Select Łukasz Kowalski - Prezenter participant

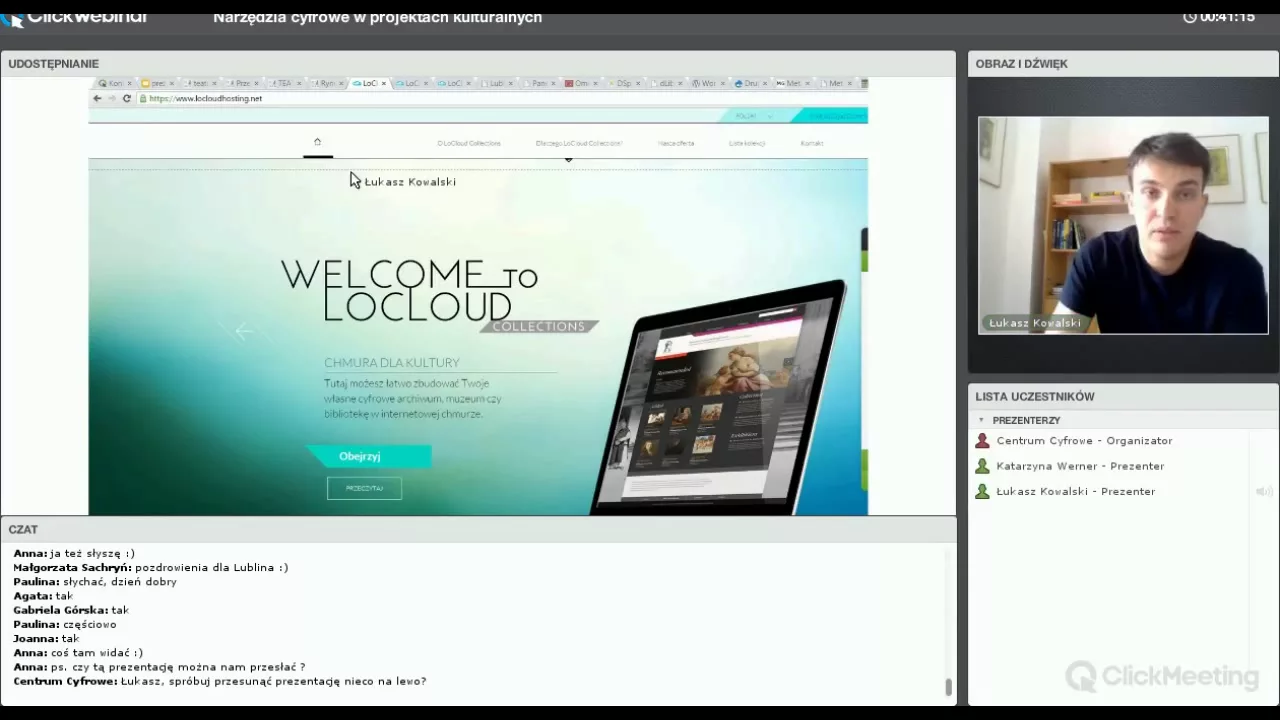[x=1076, y=491]
